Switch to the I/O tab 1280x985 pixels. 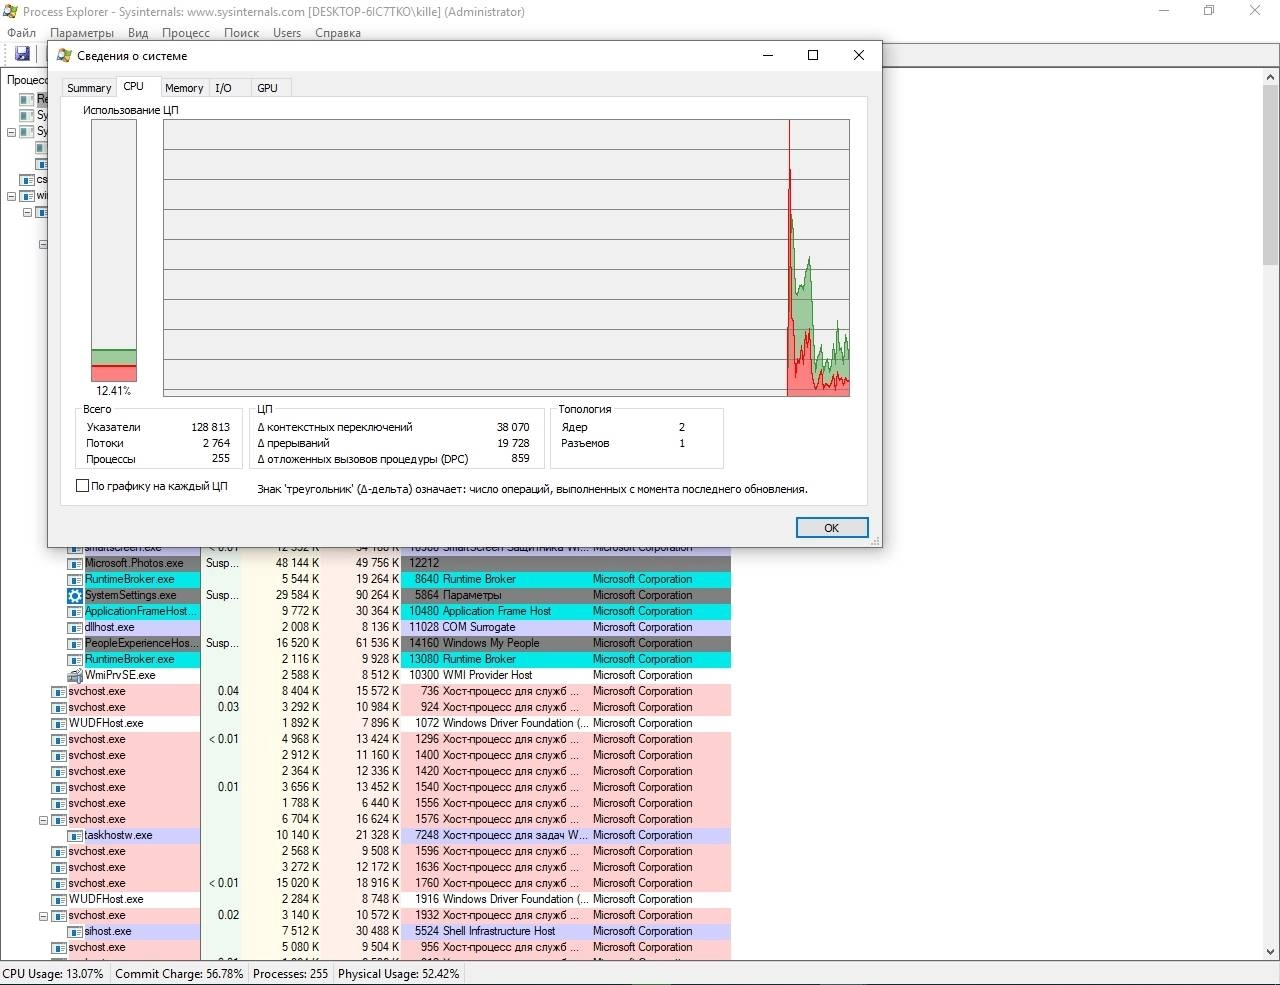pyautogui.click(x=223, y=88)
